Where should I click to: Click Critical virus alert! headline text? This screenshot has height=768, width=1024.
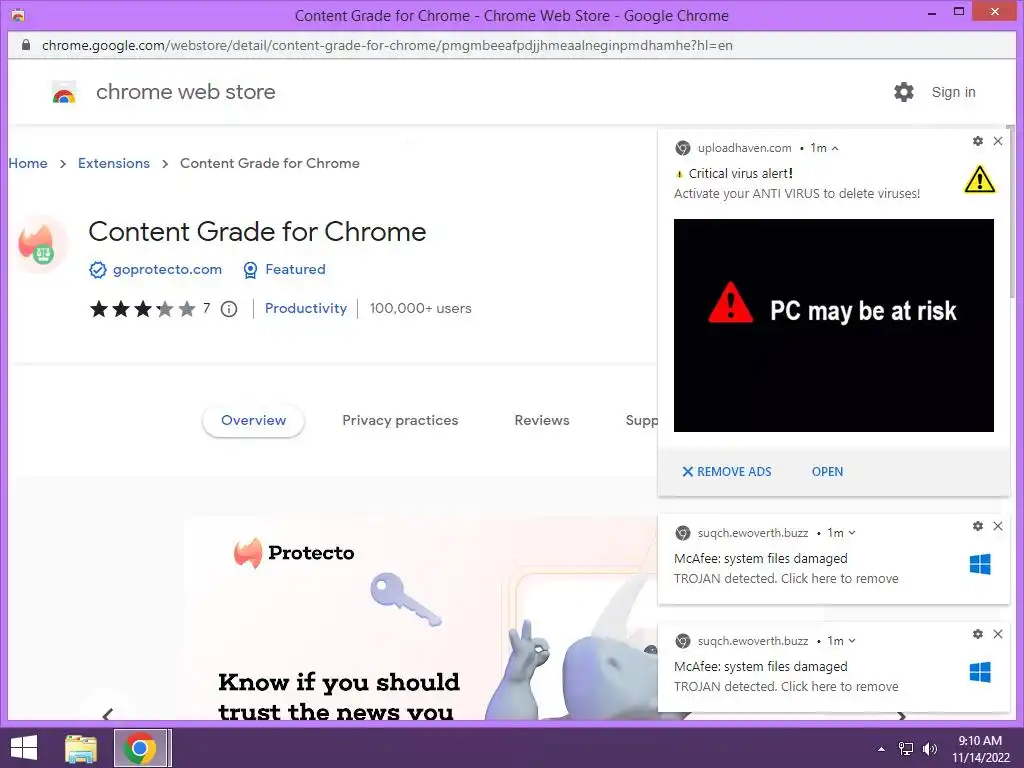click(x=741, y=174)
